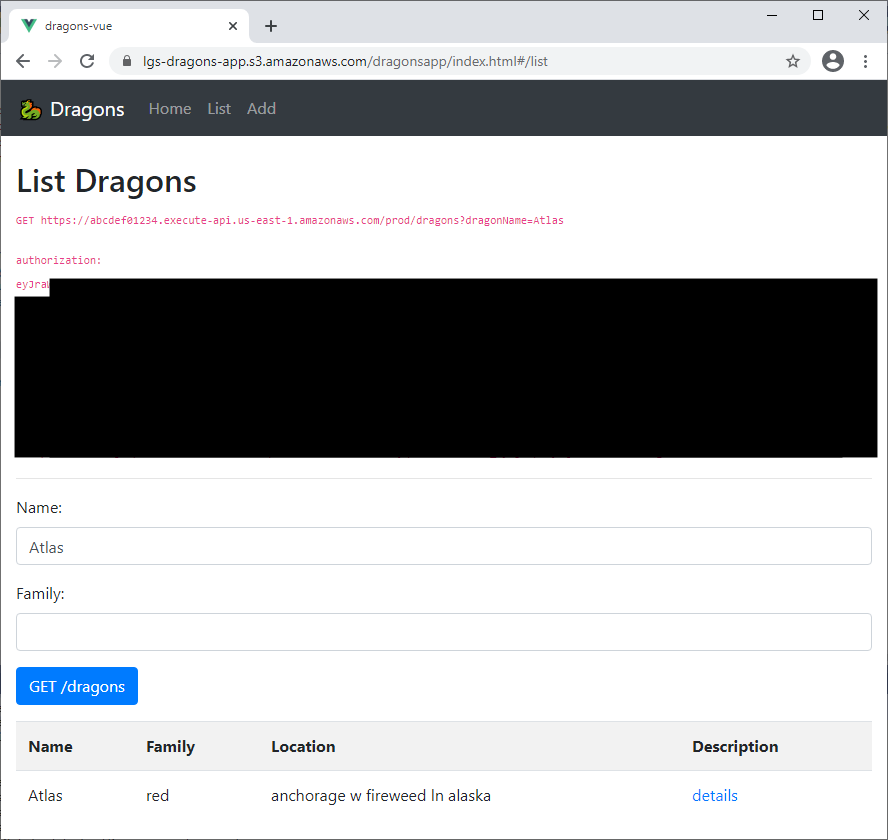Click inside the Family input field
Screen dimensions: 888x840
(443, 632)
